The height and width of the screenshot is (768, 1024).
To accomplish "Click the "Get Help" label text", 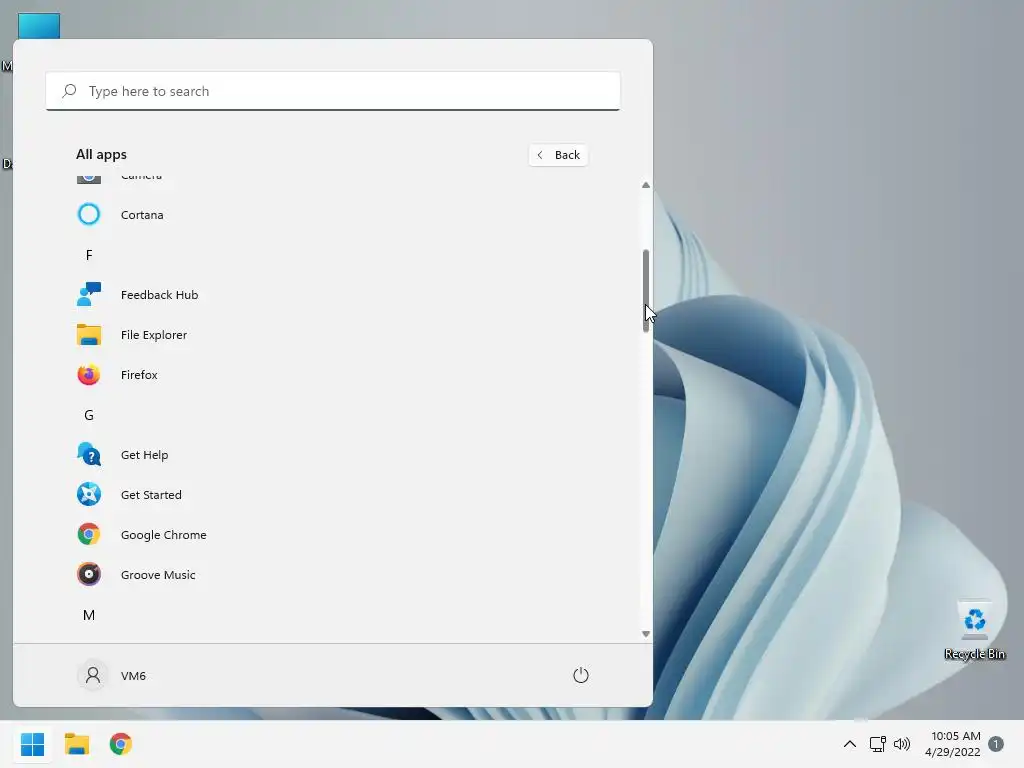I will click(x=144, y=455).
